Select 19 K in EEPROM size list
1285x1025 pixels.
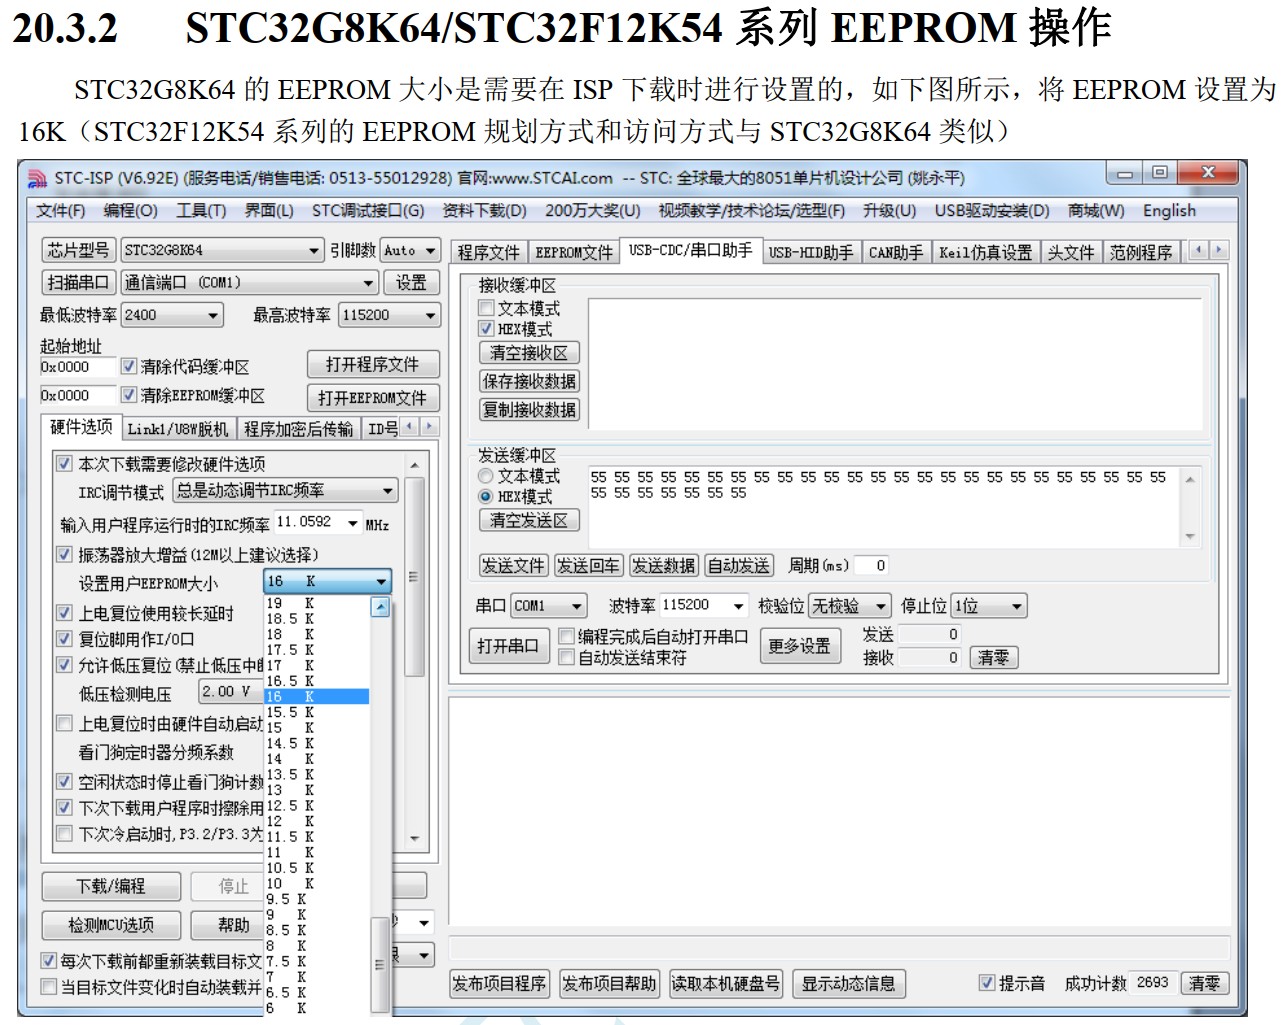(x=317, y=603)
